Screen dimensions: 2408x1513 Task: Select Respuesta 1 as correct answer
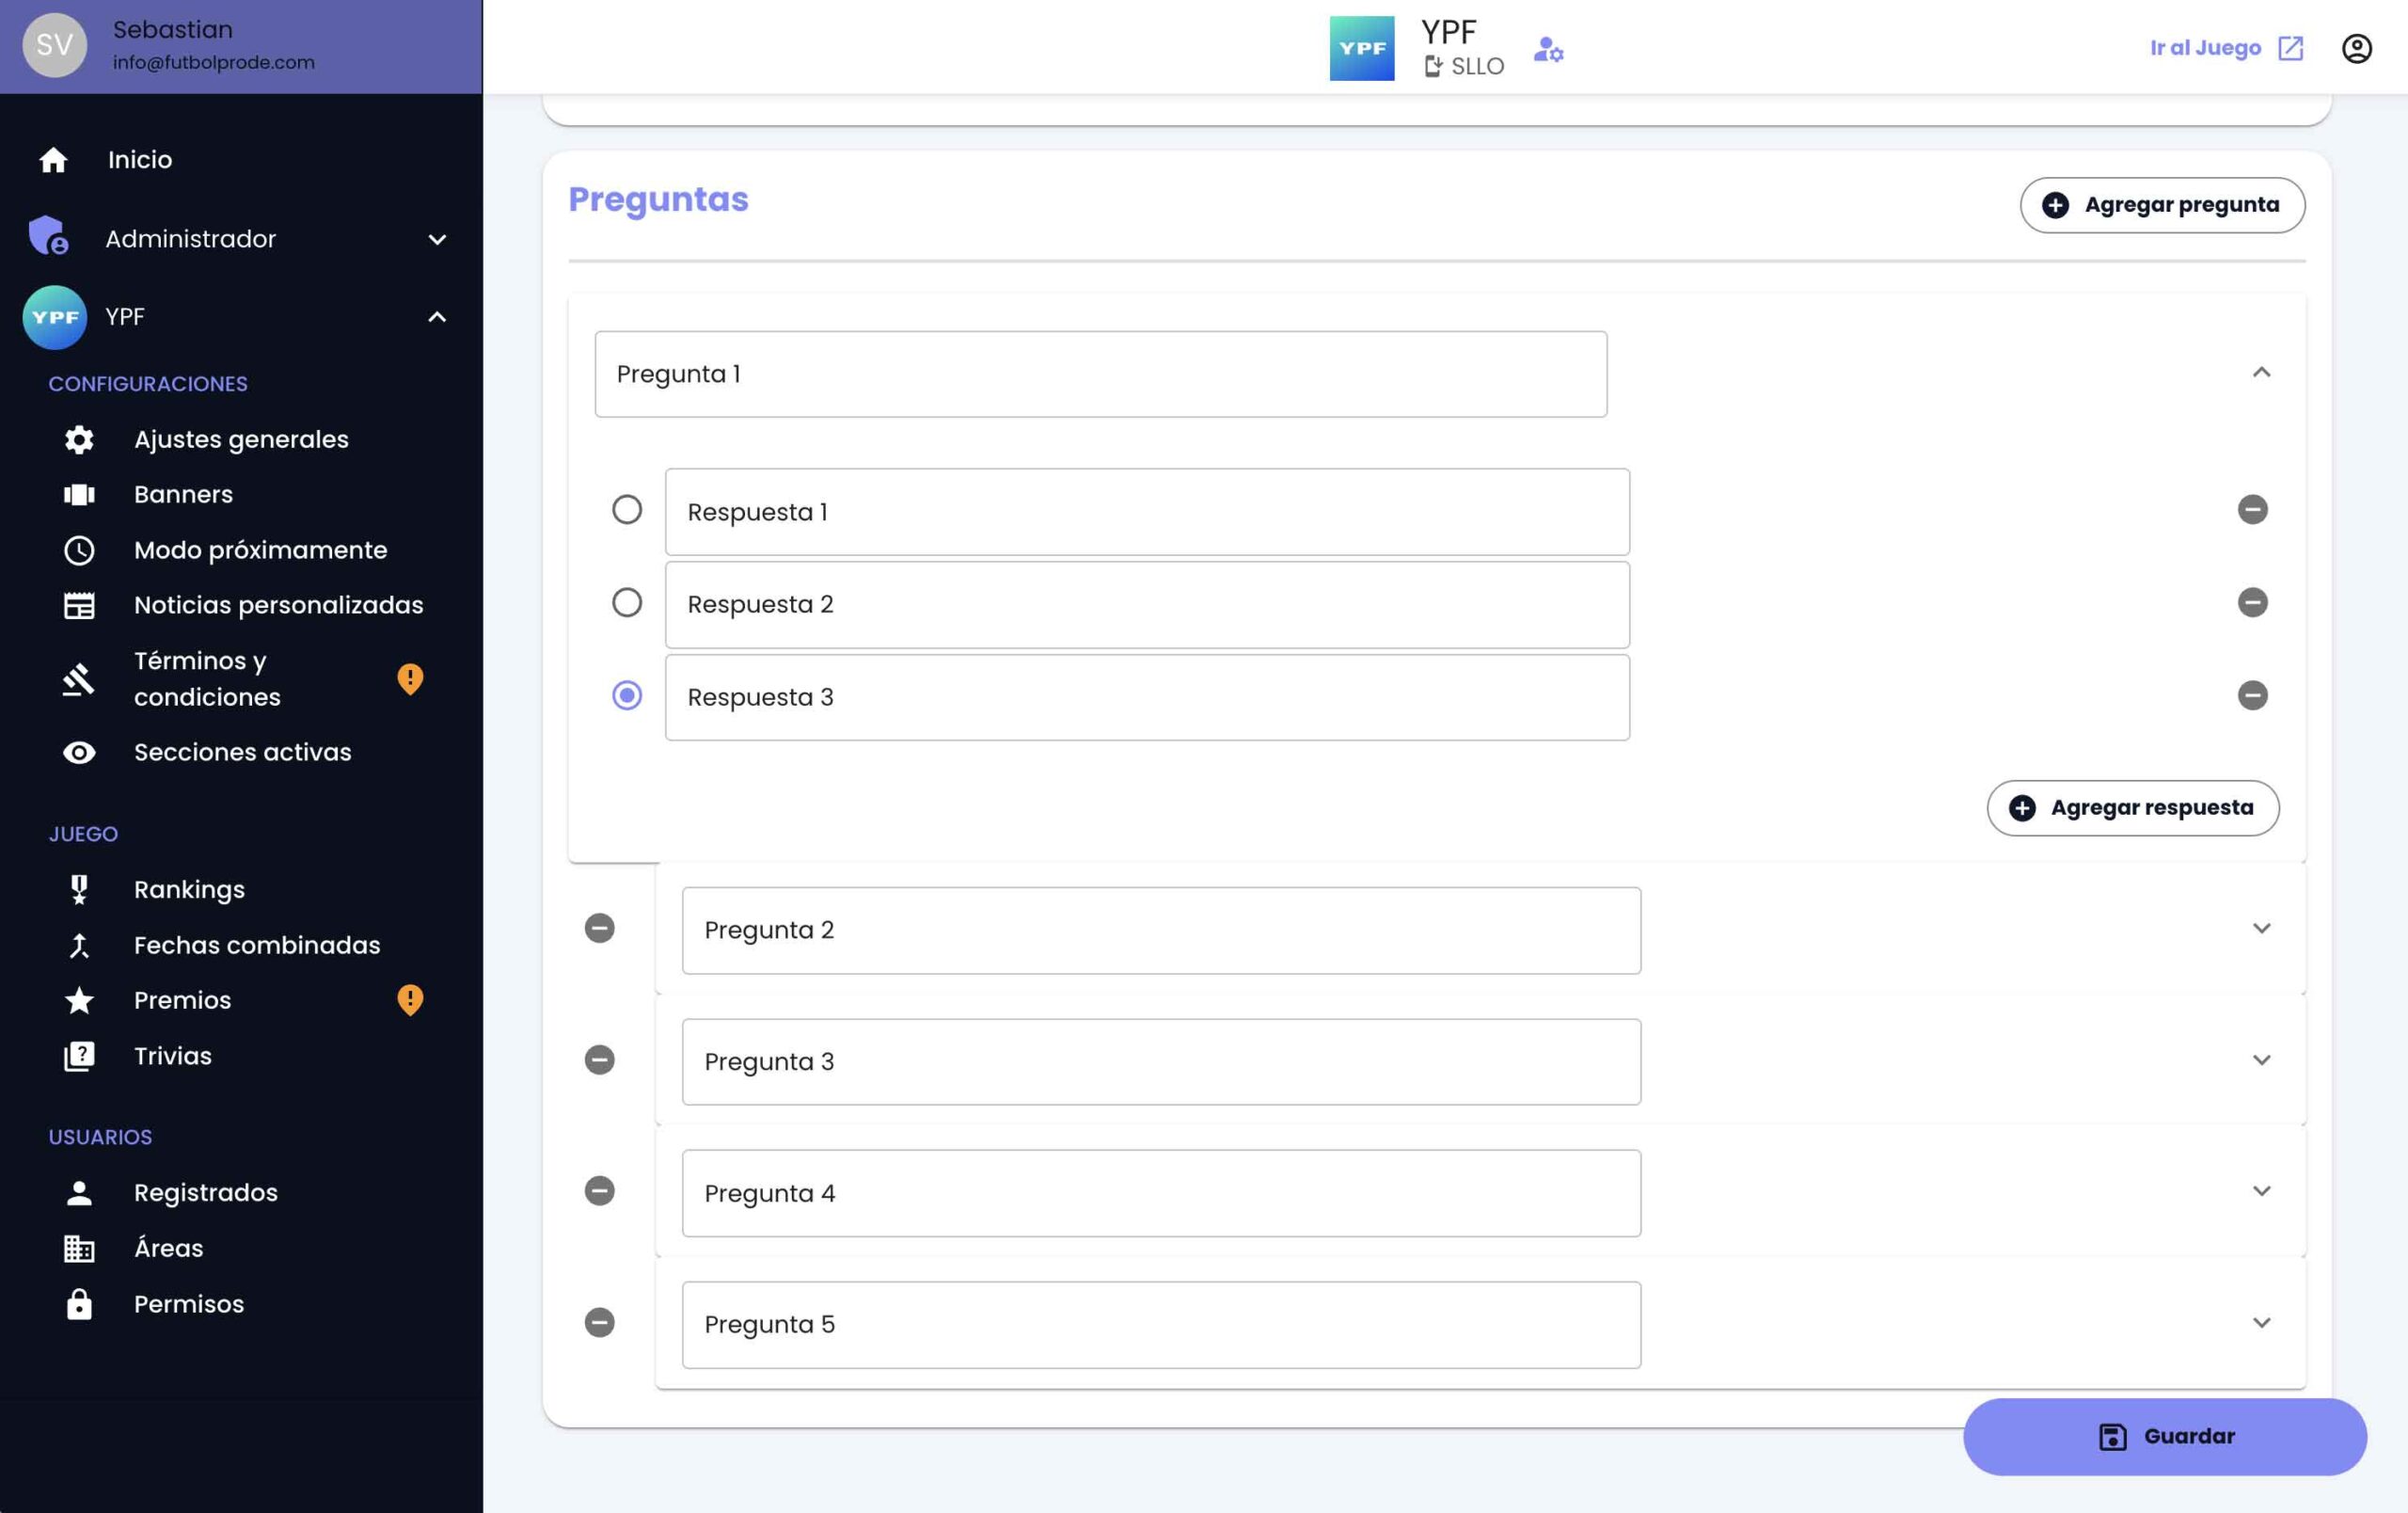627,510
